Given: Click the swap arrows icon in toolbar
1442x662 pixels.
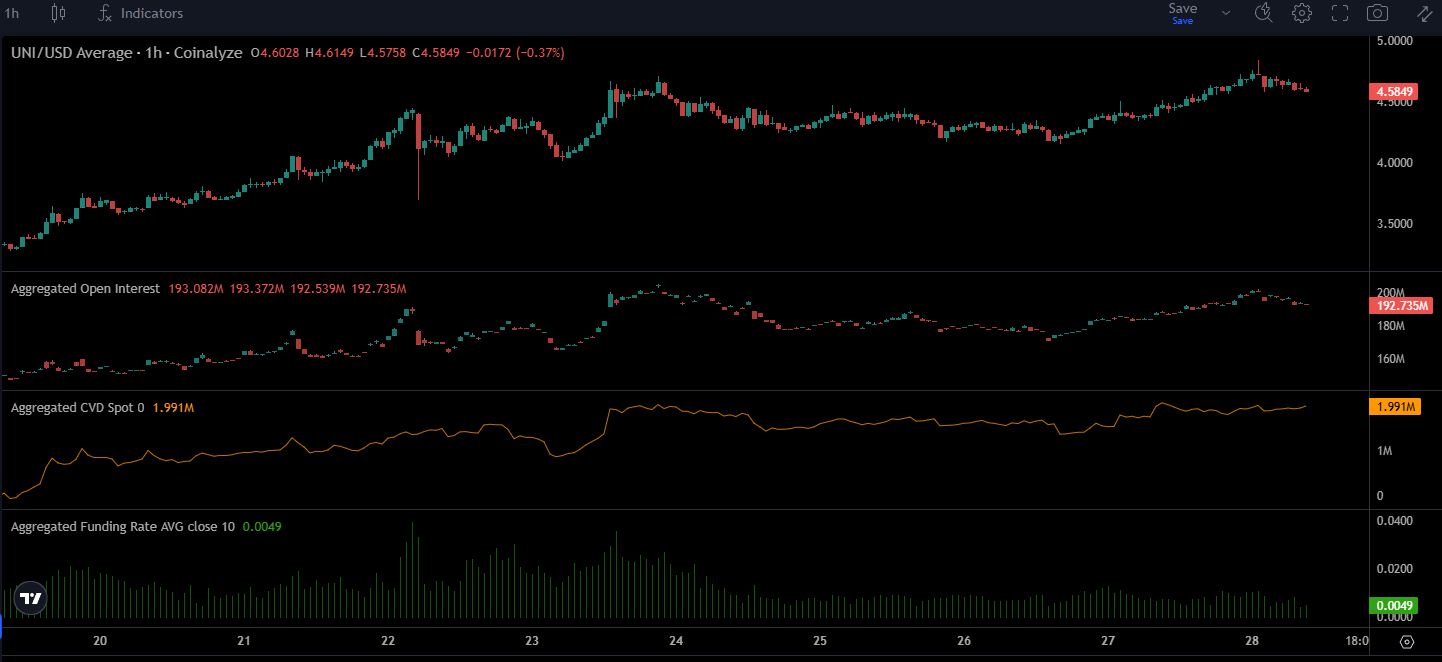Looking at the screenshot, I should click(x=1423, y=13).
